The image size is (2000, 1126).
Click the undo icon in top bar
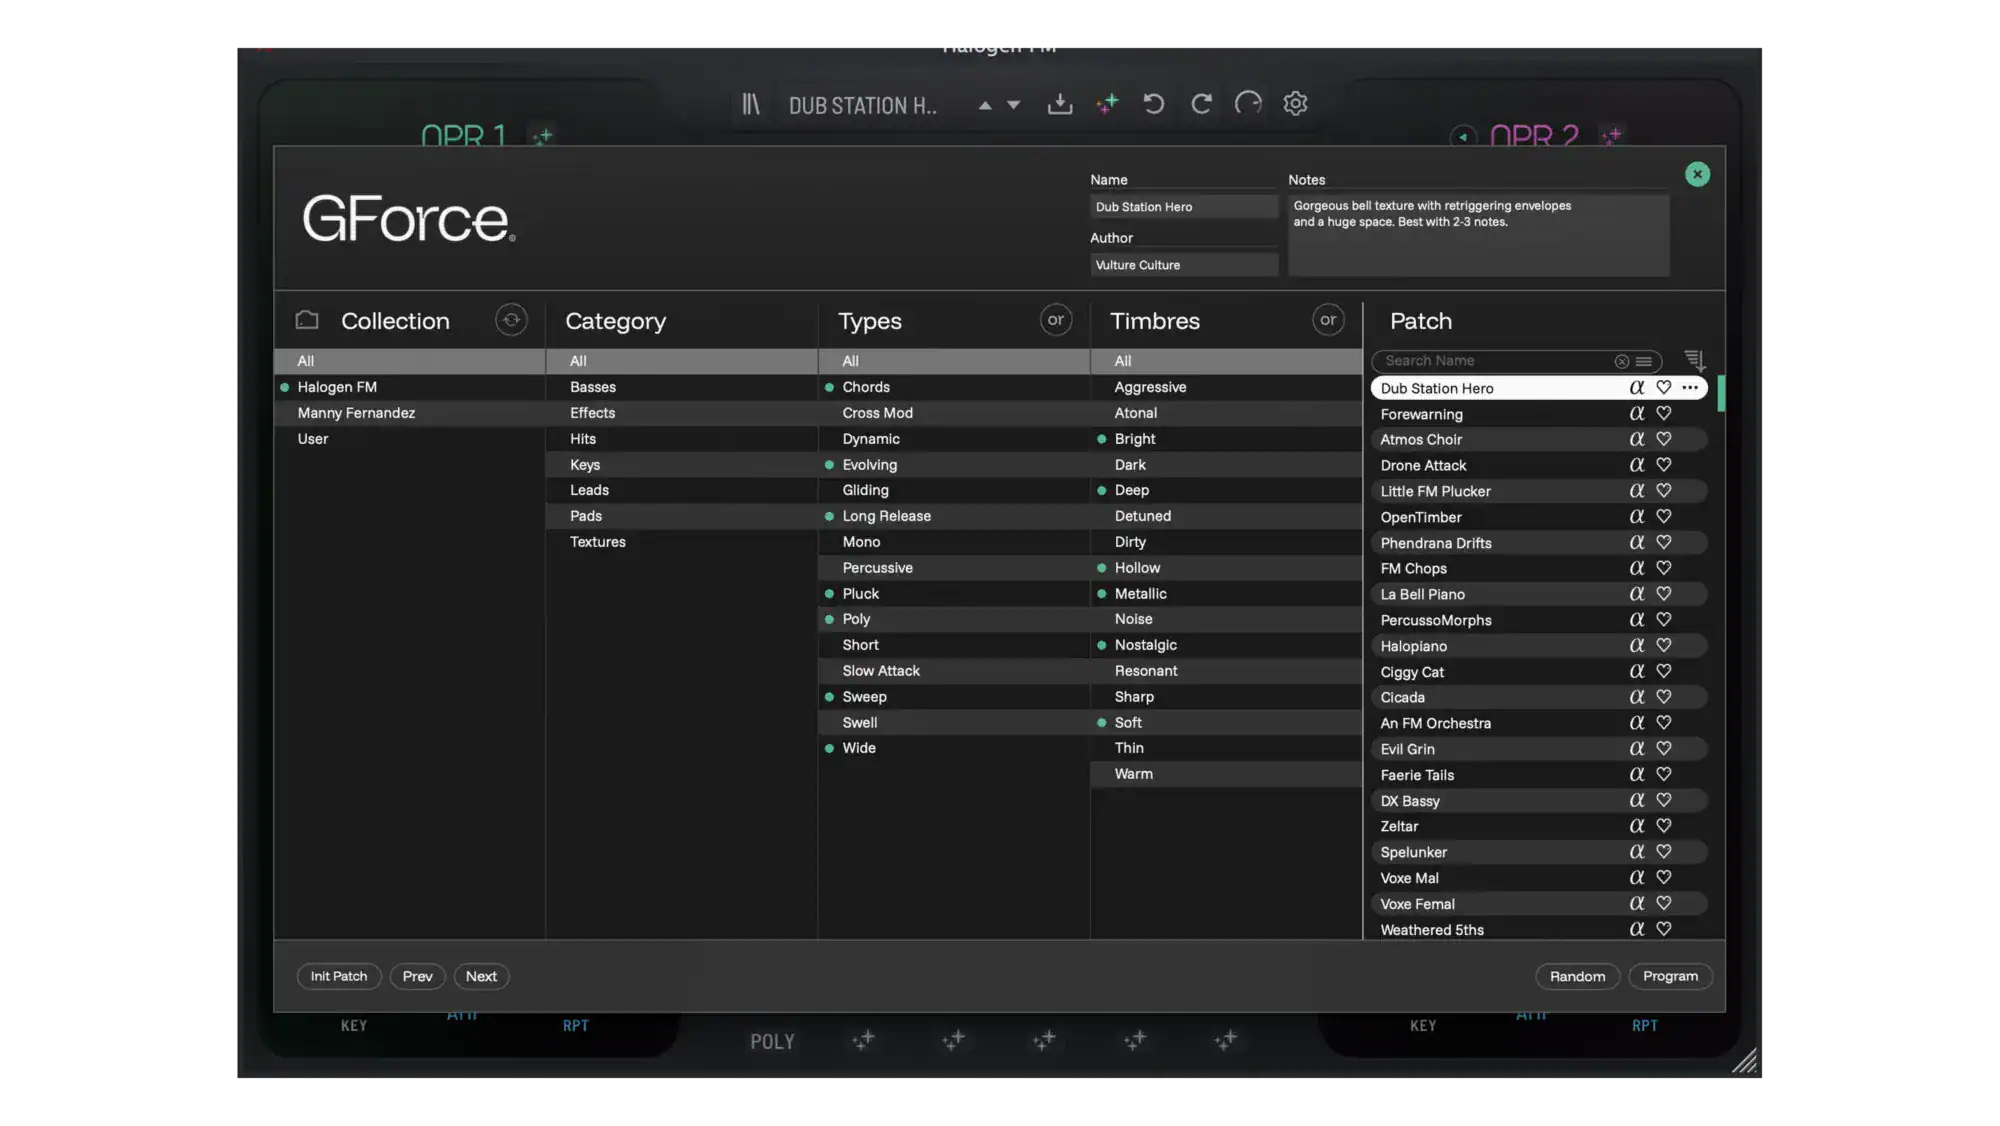pyautogui.click(x=1154, y=104)
